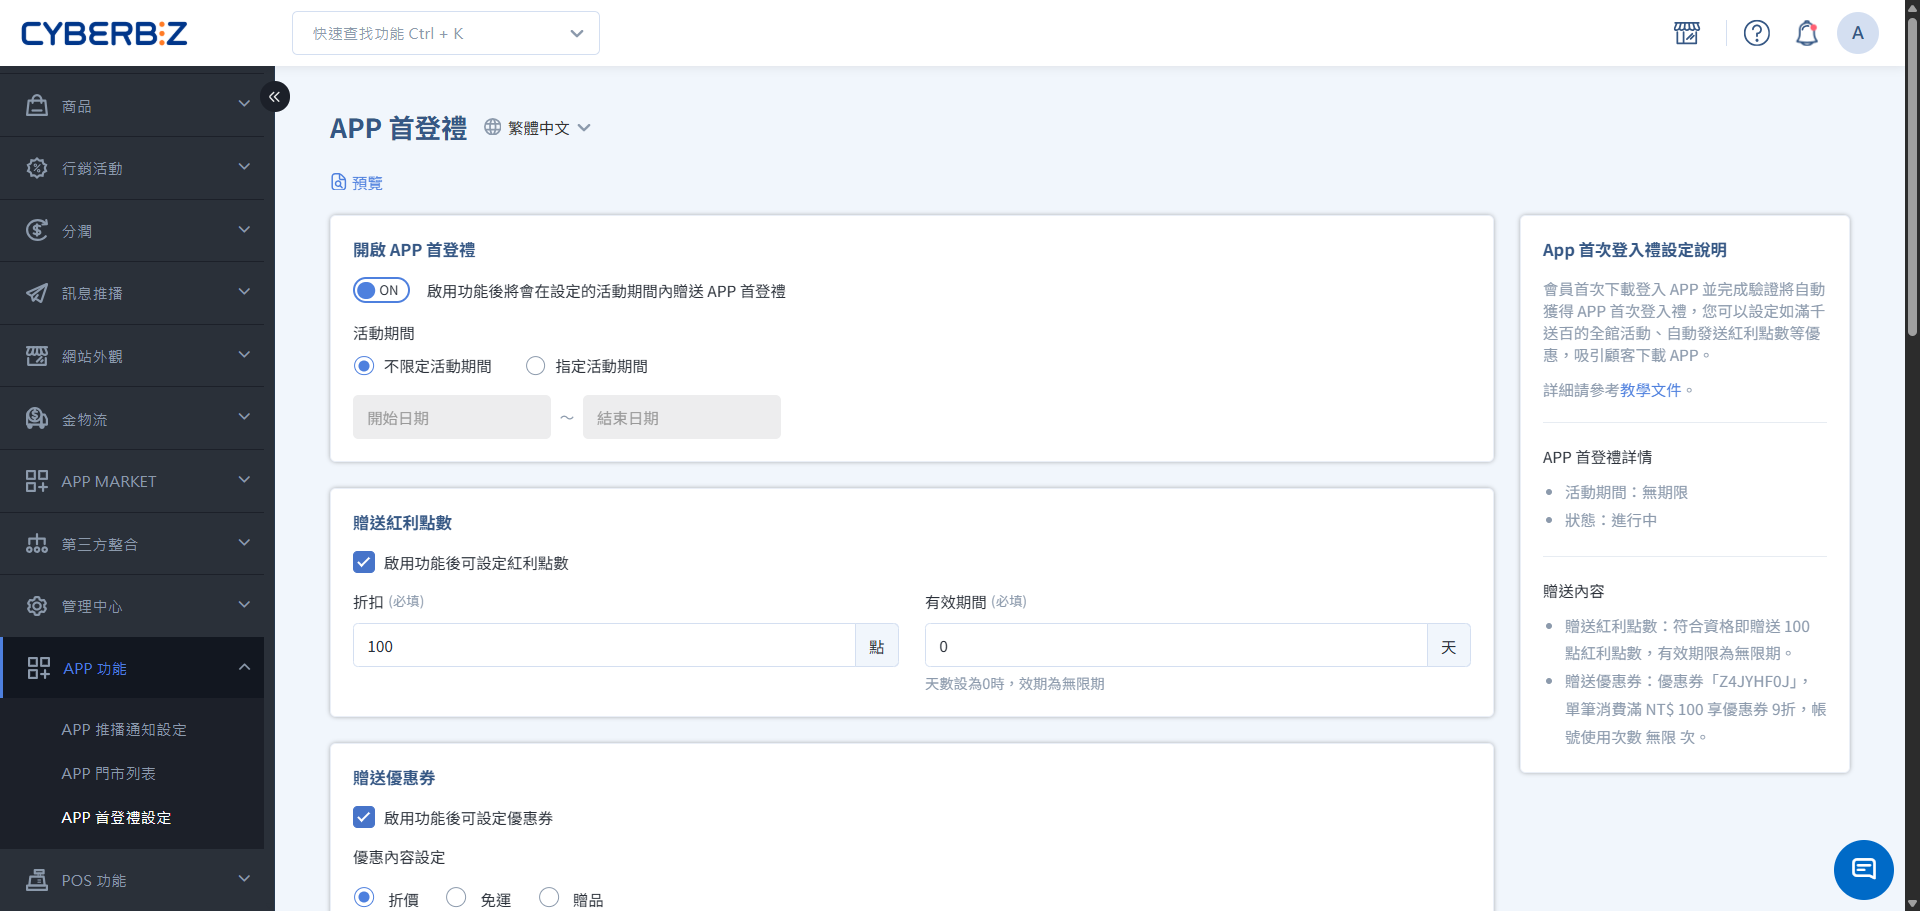
Task: Uncheck 啟用功能後可設定紅利點數 checkbox
Action: click(x=364, y=562)
